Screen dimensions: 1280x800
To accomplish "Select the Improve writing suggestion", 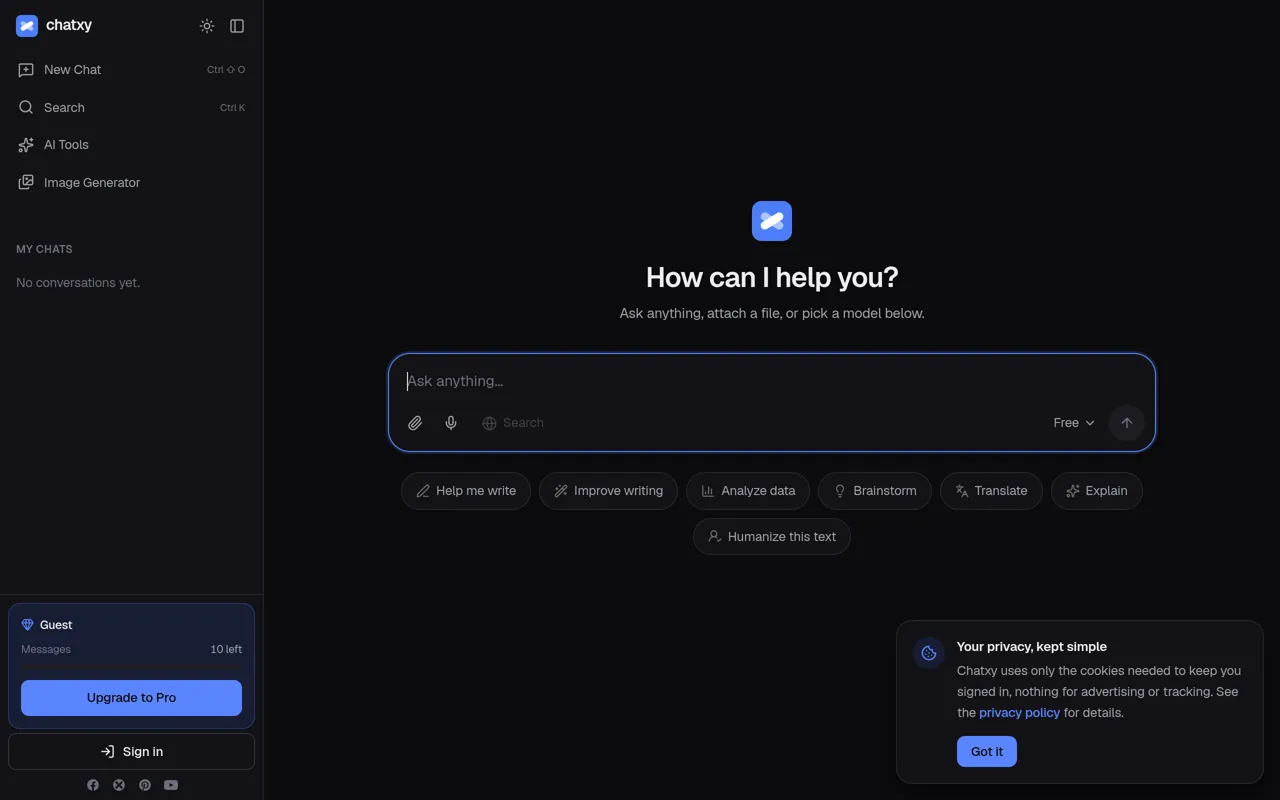I will (608, 491).
